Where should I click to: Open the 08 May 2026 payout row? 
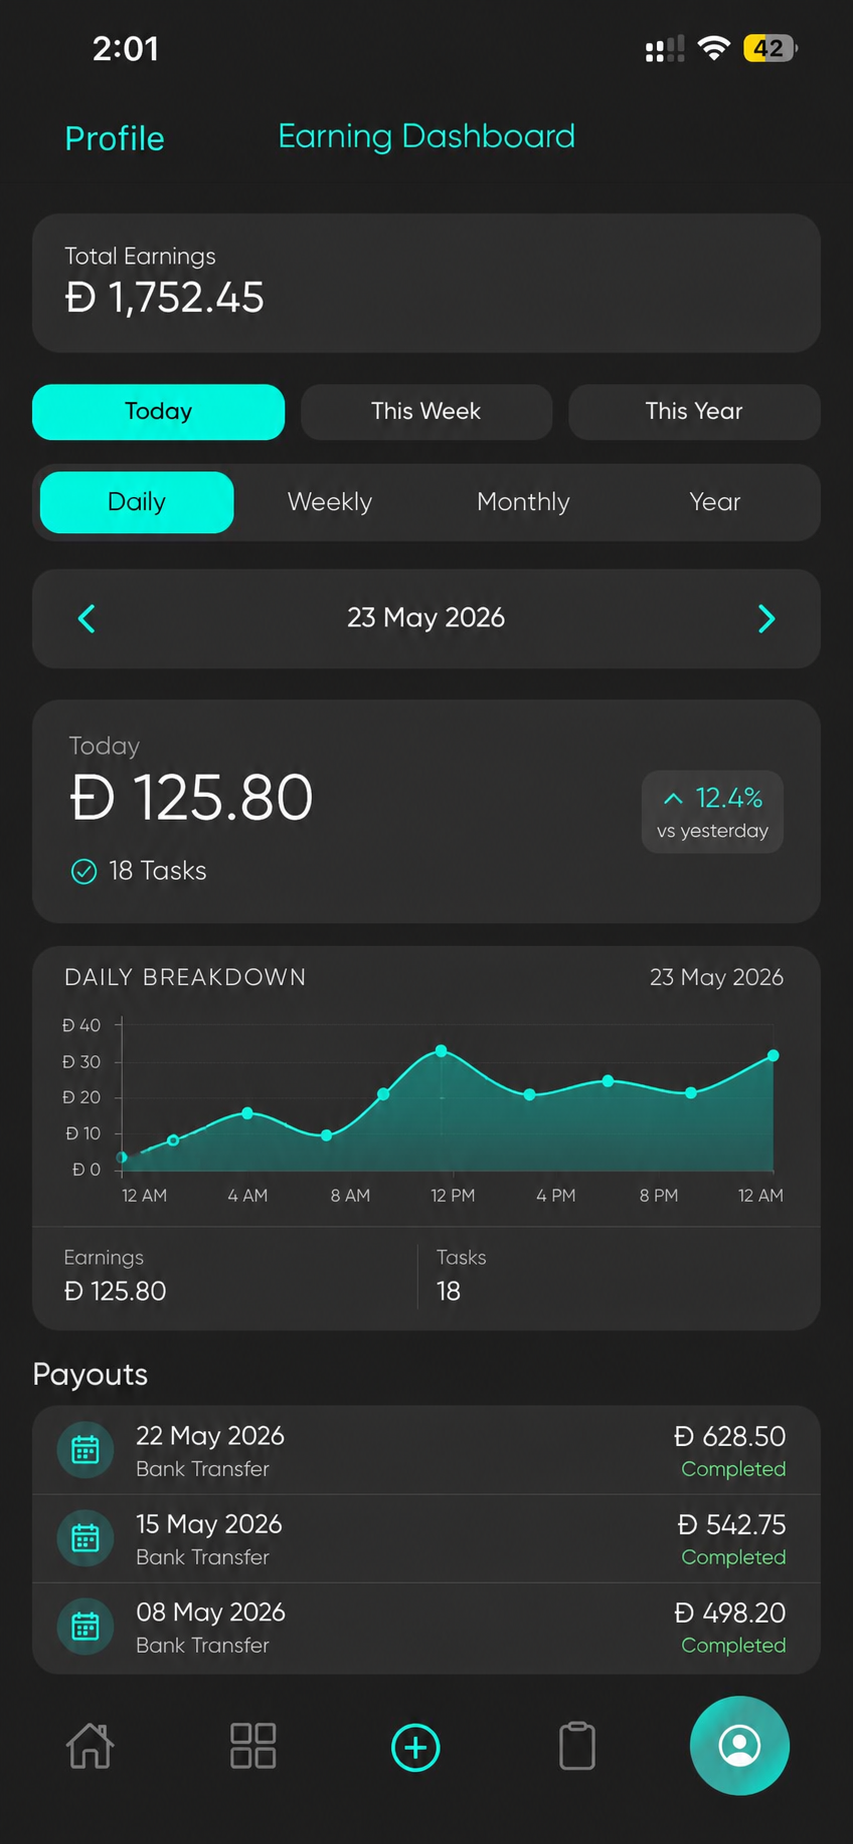click(426, 1628)
